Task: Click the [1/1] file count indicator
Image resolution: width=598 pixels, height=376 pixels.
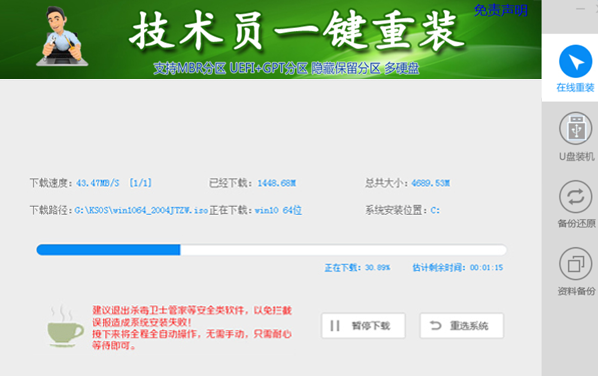Action: tap(140, 183)
